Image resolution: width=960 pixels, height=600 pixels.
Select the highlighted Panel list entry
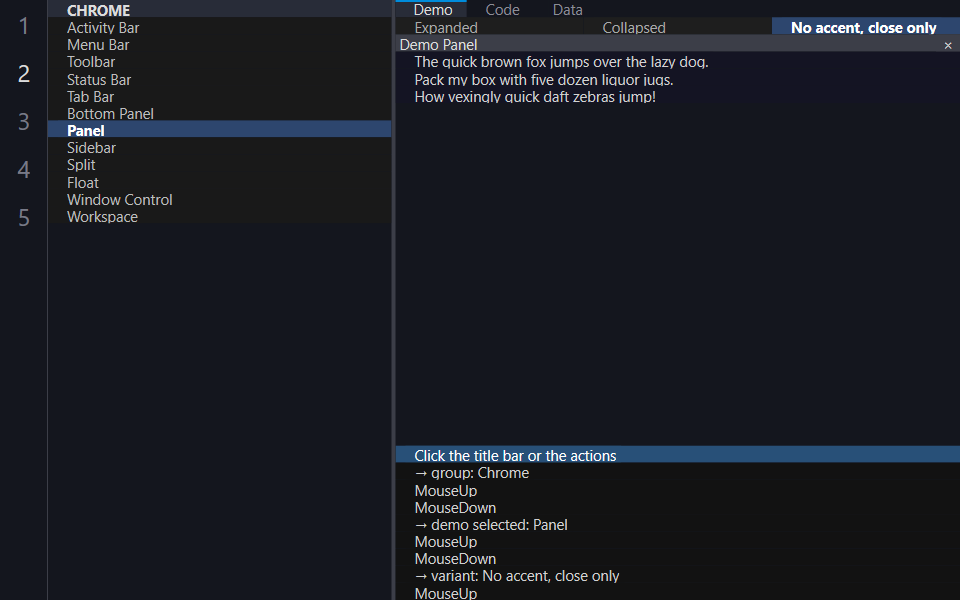[219, 130]
